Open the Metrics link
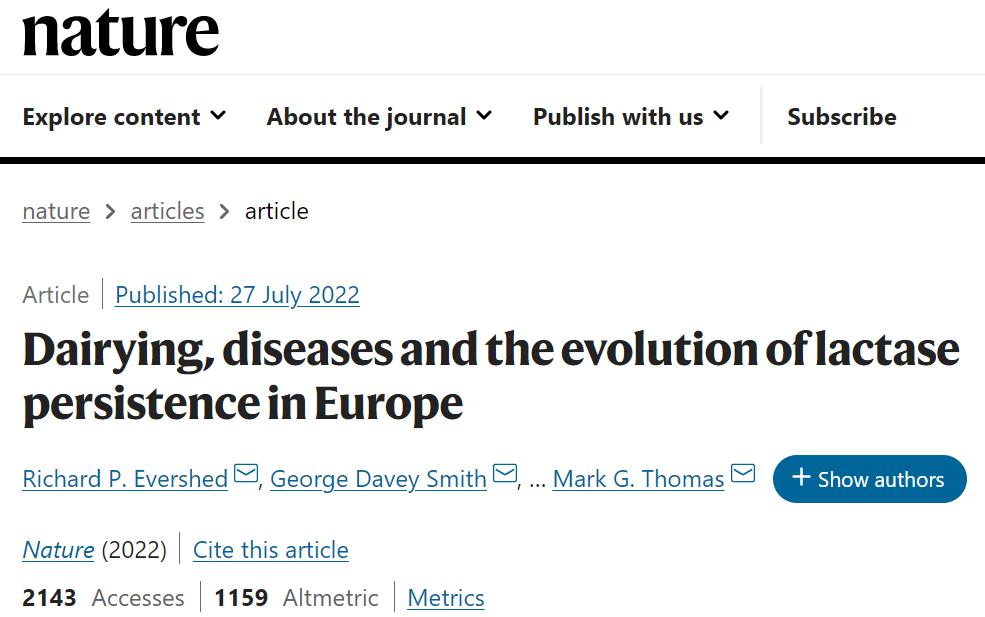 446,598
